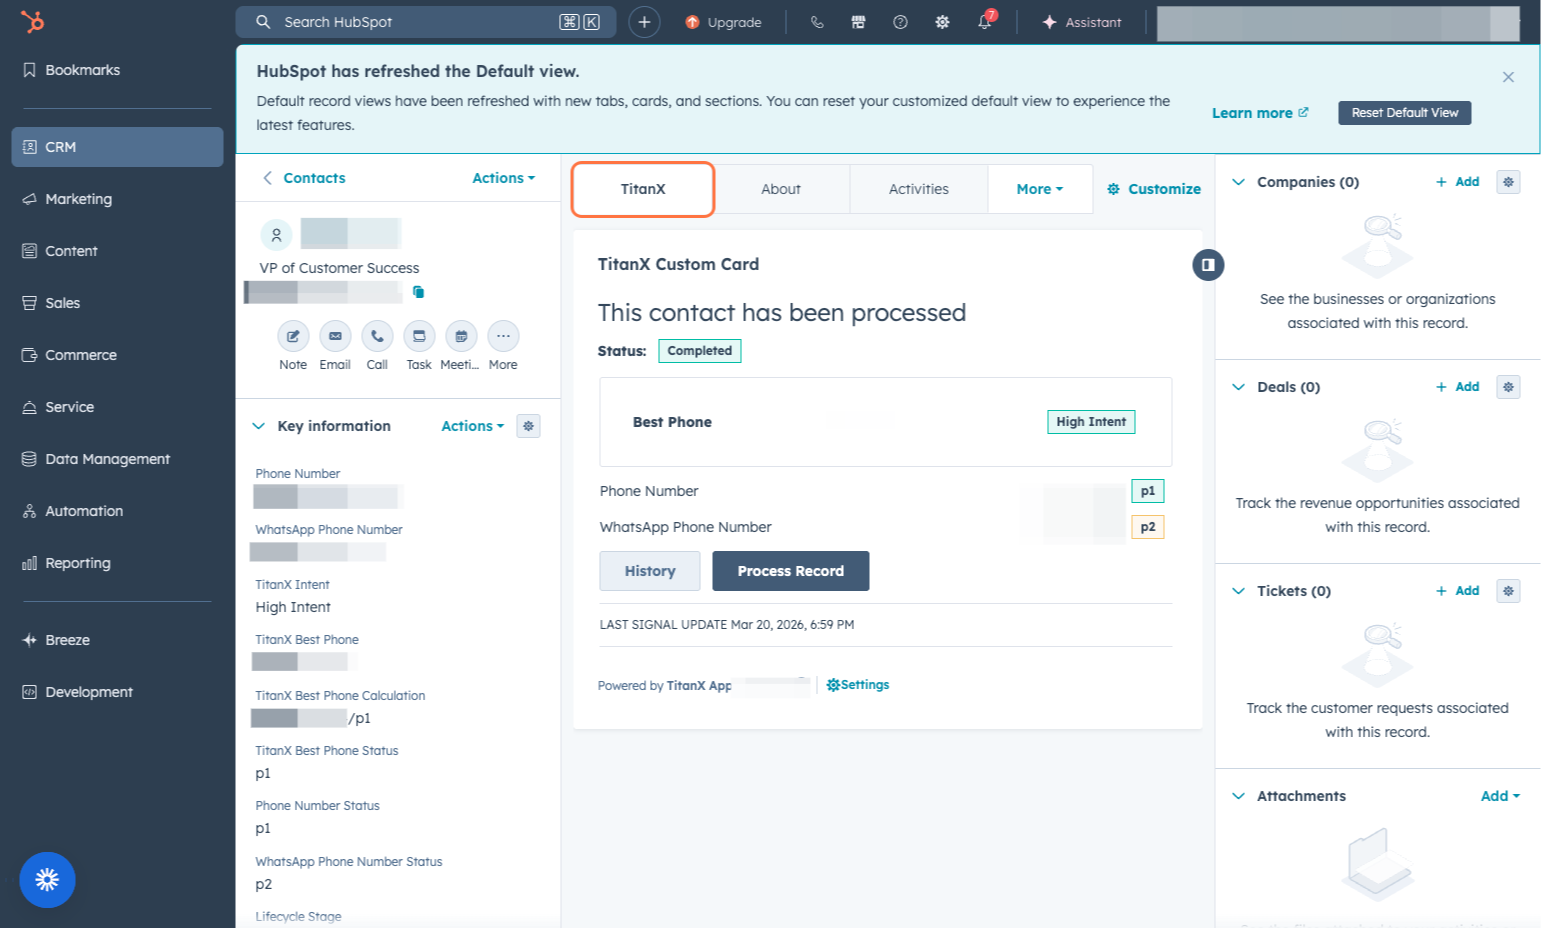Create a Note for this contact
Image resolution: width=1541 pixels, height=928 pixels.
[292, 337]
